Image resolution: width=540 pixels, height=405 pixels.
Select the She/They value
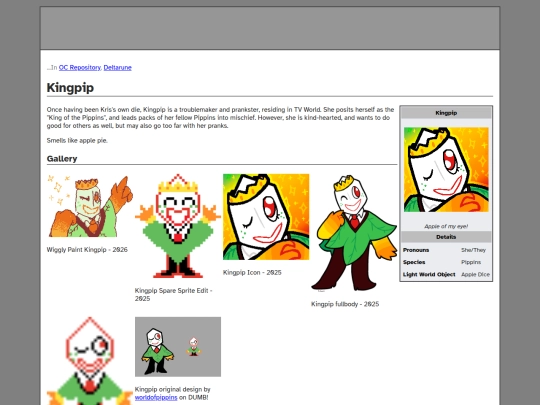pyautogui.click(x=474, y=250)
